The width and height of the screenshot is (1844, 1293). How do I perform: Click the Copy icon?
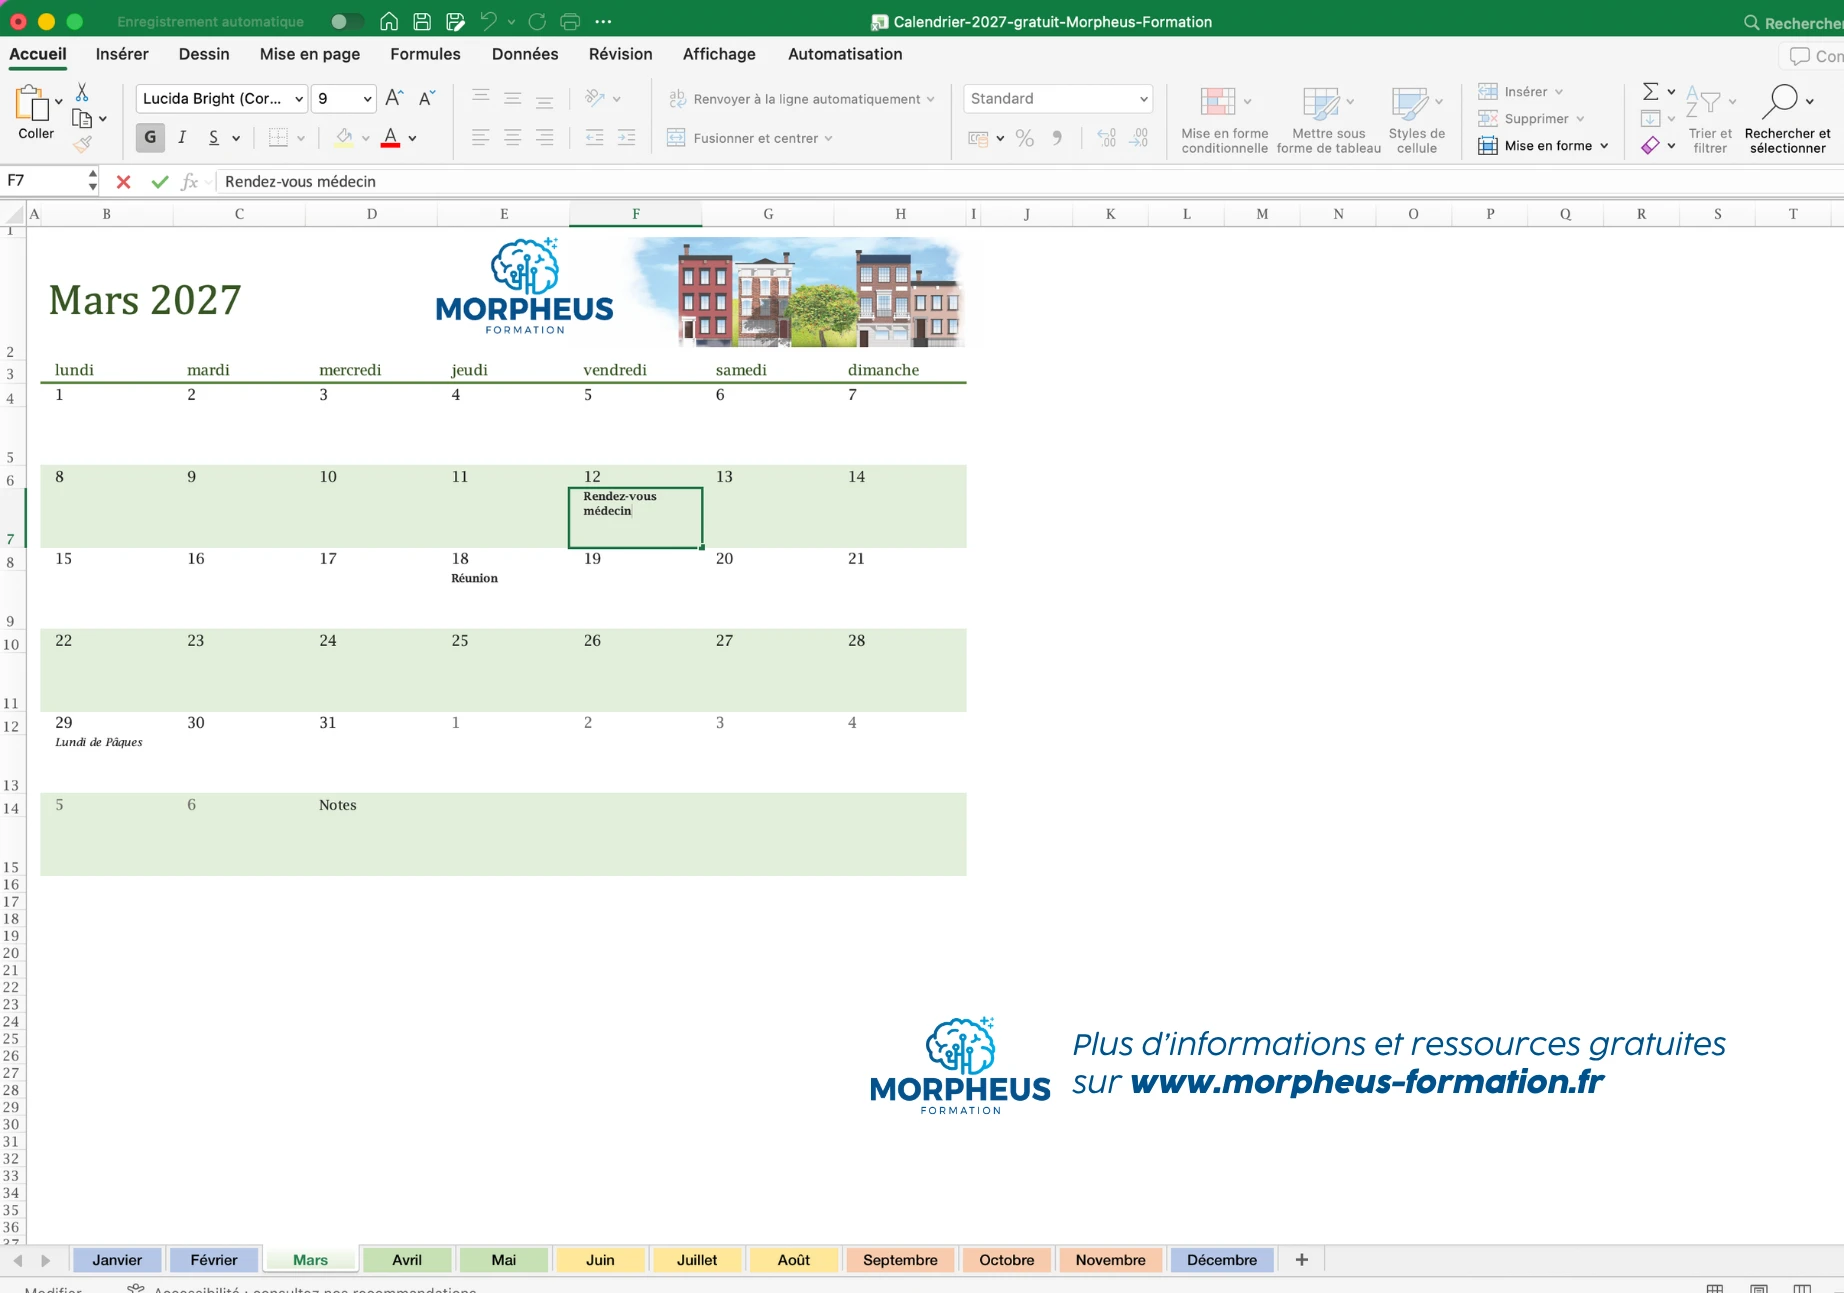pyautogui.click(x=82, y=119)
